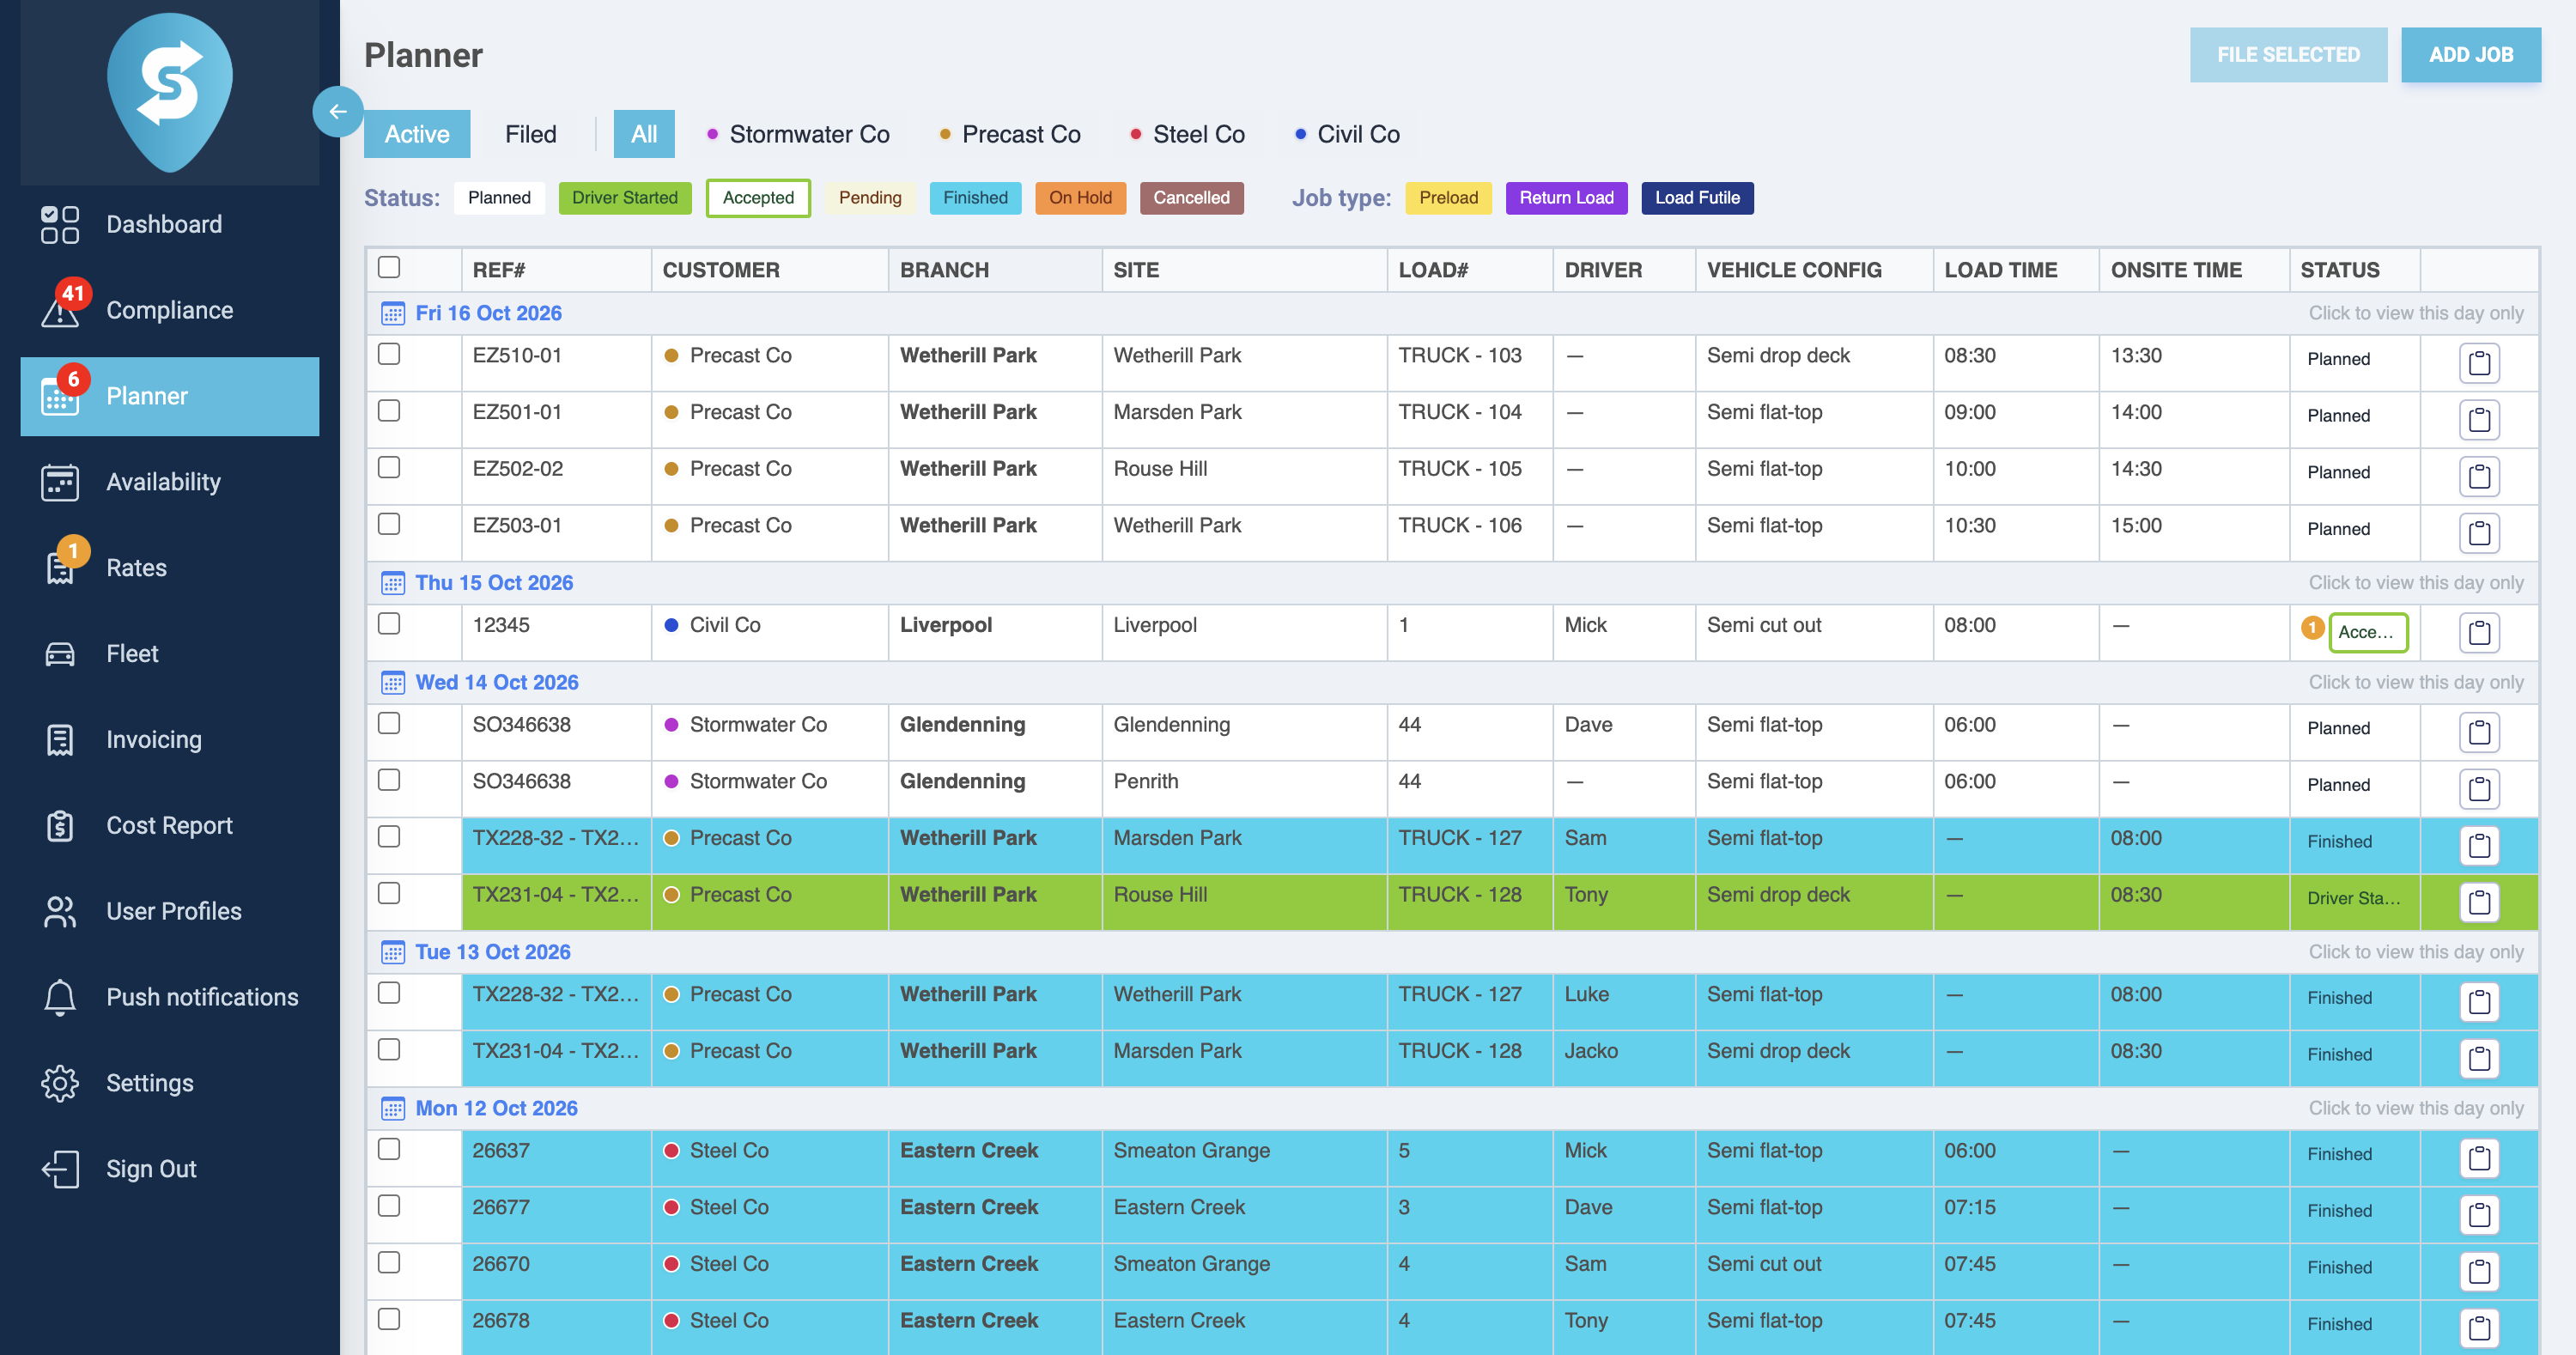The image size is (2576, 1355).
Task: Switch to the Active tab
Action: (x=417, y=134)
